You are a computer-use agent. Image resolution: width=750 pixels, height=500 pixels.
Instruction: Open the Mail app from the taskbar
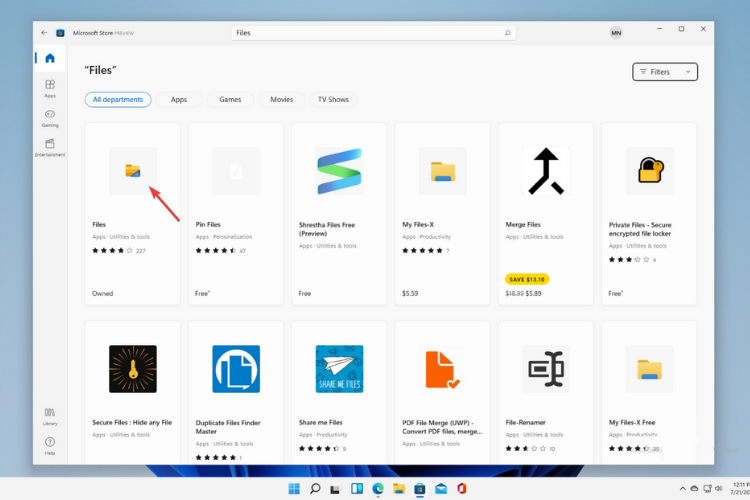pyautogui.click(x=441, y=489)
